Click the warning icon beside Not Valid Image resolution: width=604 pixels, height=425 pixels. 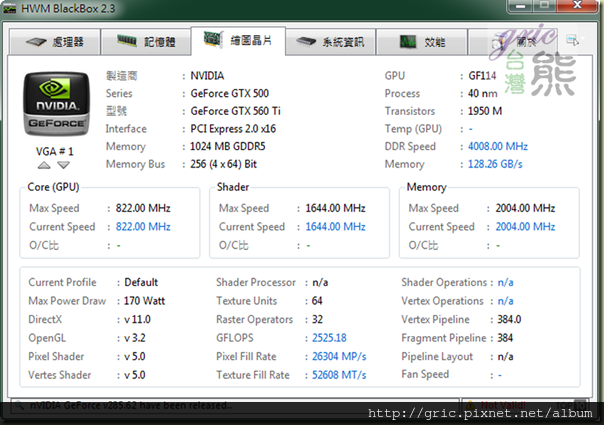point(470,405)
